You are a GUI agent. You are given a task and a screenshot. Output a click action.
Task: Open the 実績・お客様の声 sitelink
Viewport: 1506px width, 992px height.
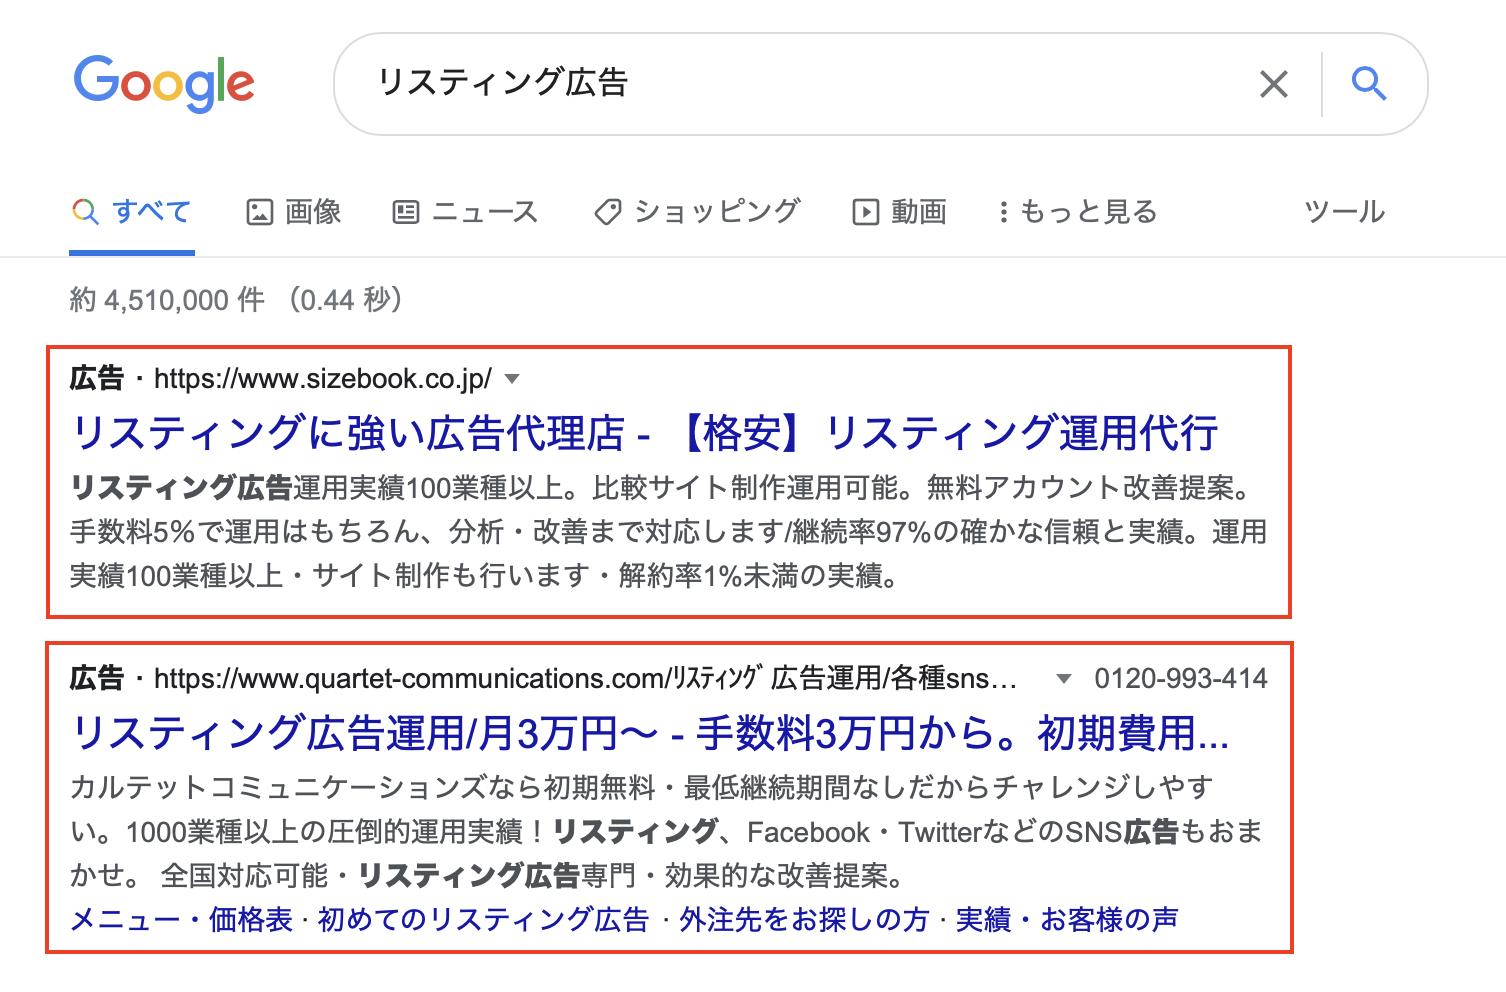[1067, 919]
